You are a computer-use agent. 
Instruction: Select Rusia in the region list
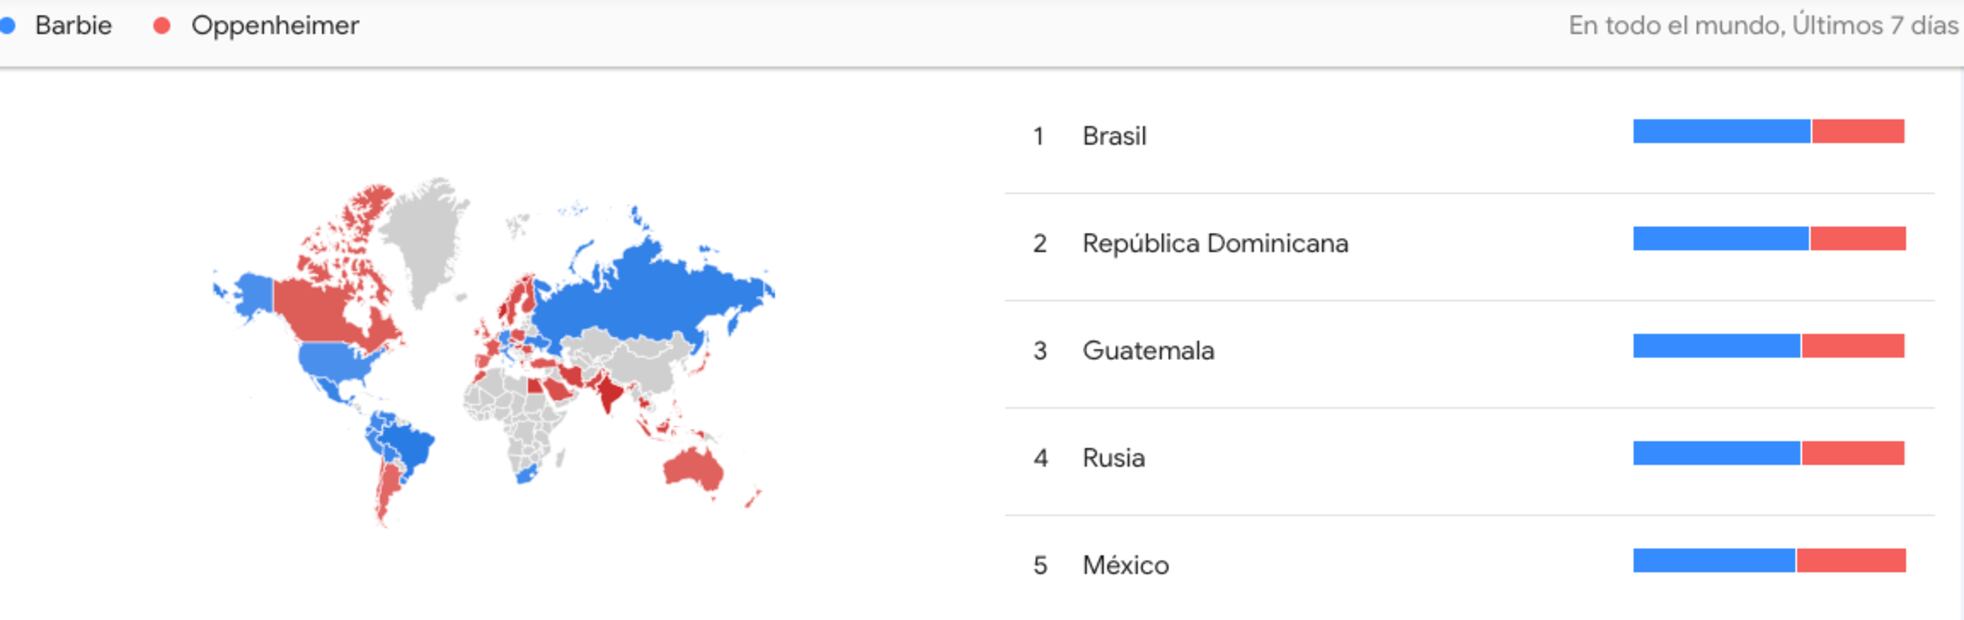tap(1113, 458)
